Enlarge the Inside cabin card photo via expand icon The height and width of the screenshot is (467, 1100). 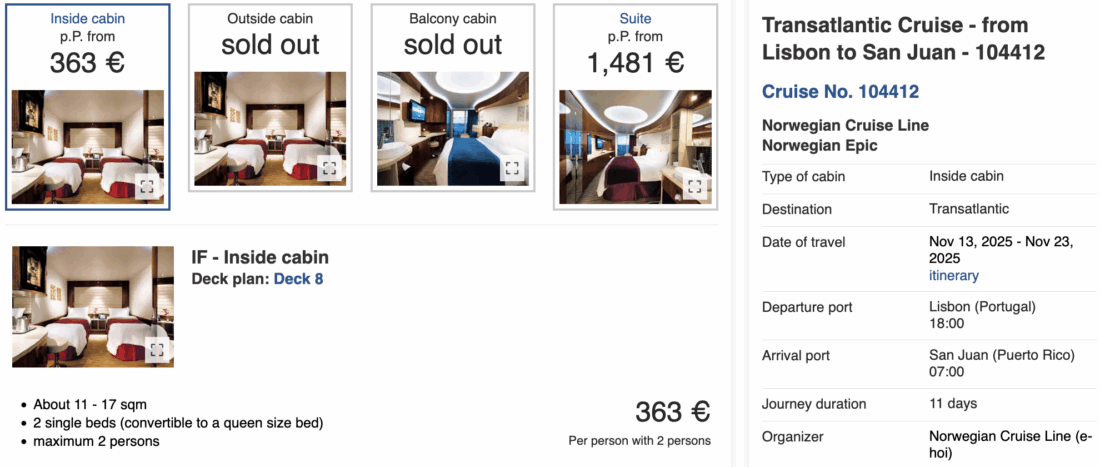point(147,186)
